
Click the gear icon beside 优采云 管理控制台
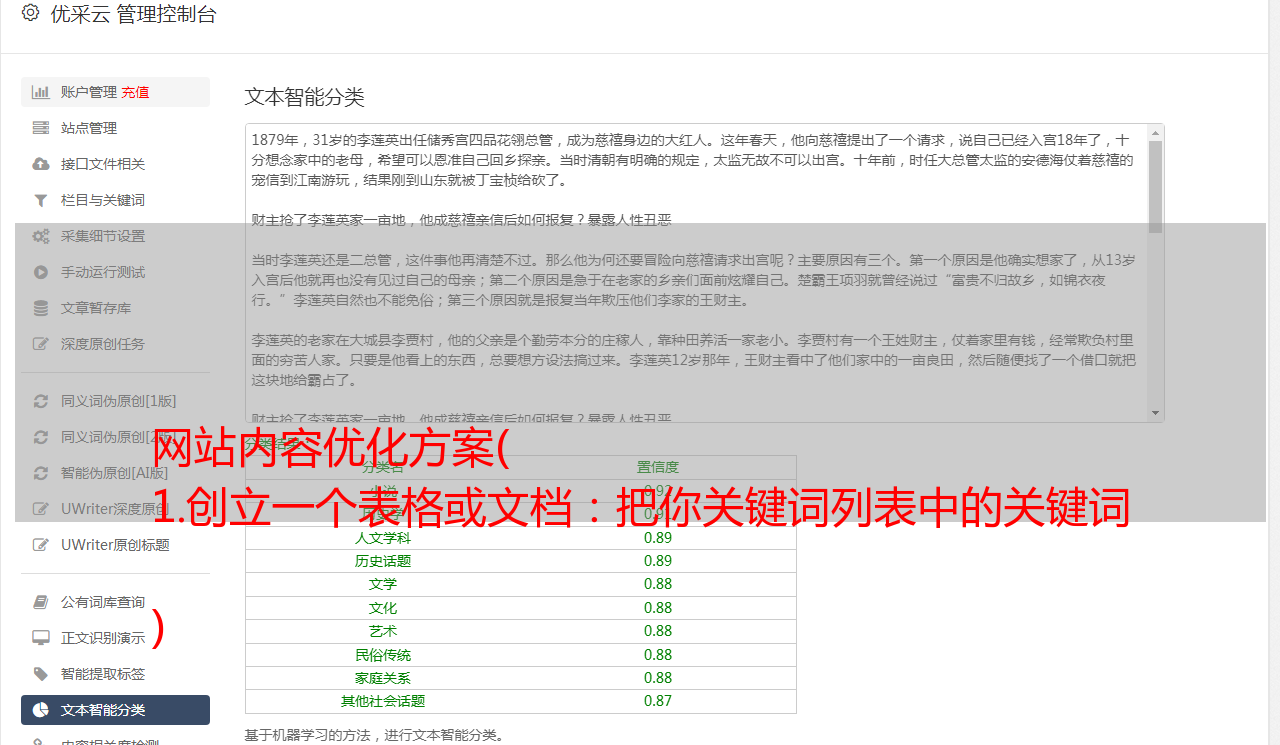pyautogui.click(x=30, y=13)
